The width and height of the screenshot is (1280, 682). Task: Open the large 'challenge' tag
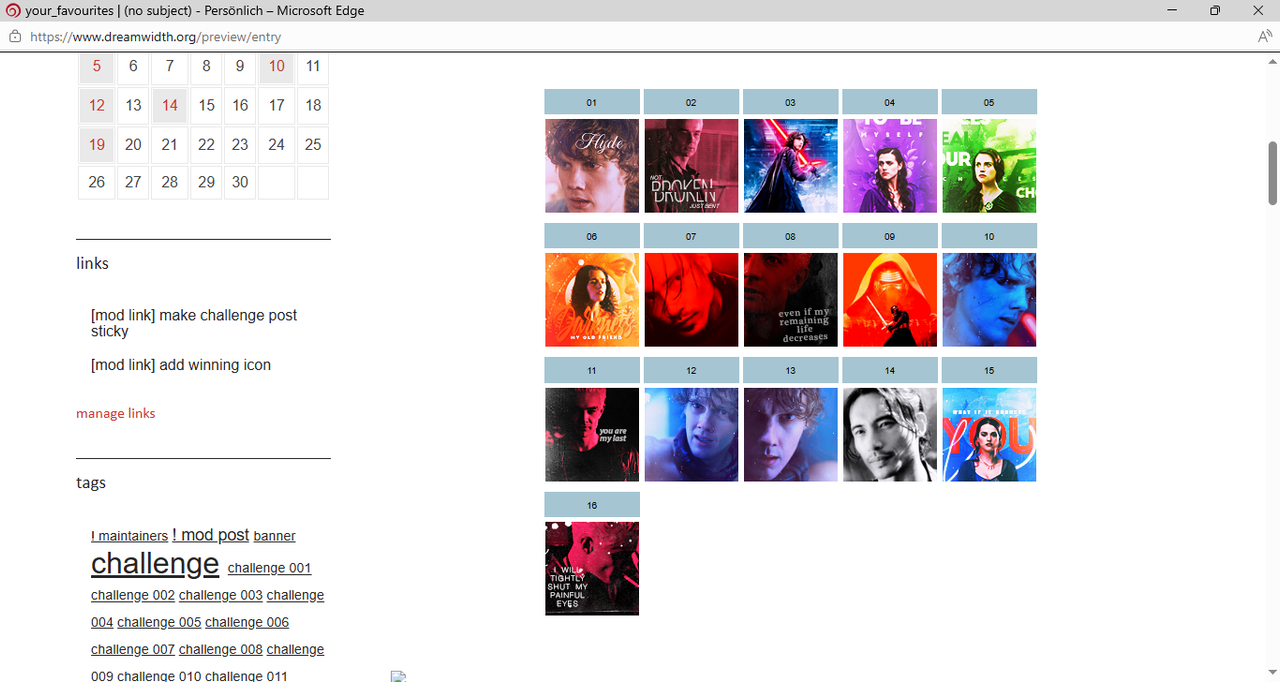[x=155, y=564]
